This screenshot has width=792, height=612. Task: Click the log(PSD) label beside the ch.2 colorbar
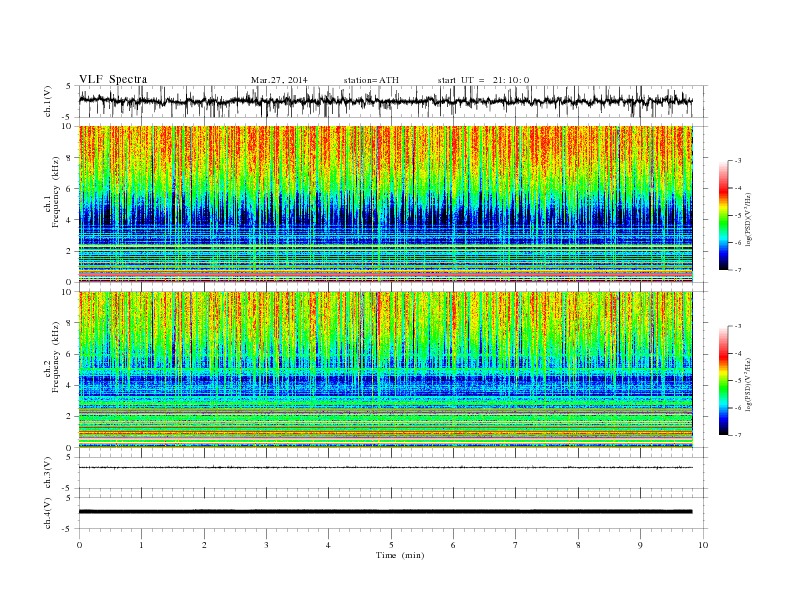click(749, 383)
